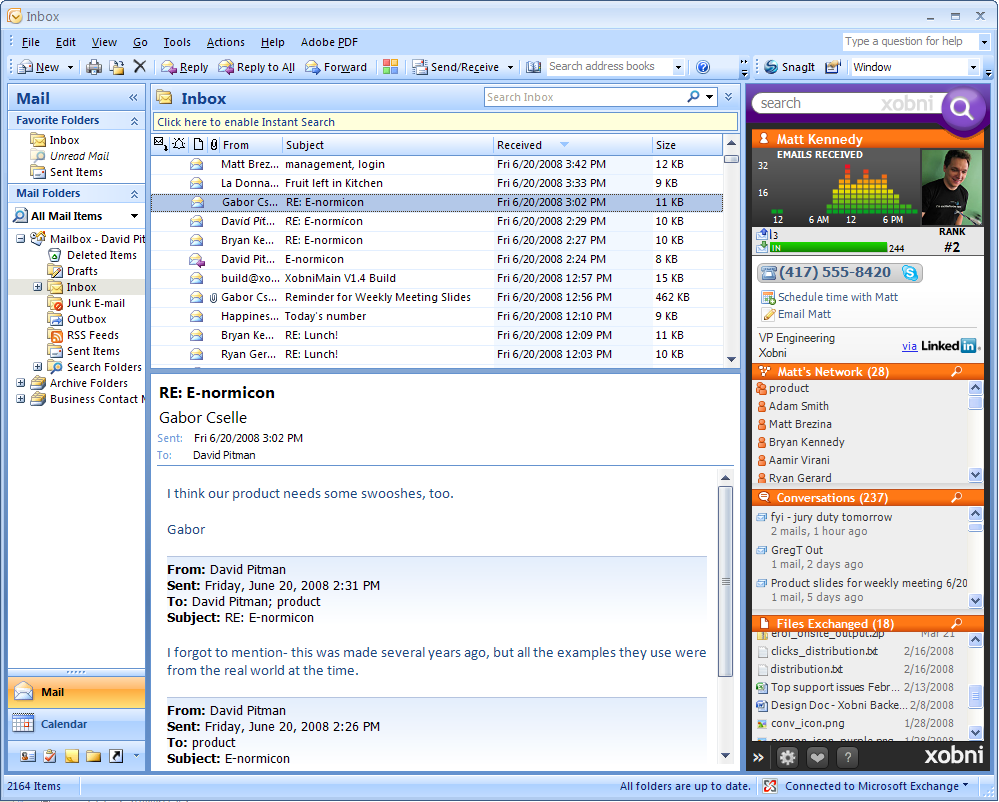The height and width of the screenshot is (802, 999).
Task: Search Matt's Network with the magnifier icon
Action: tap(956, 371)
